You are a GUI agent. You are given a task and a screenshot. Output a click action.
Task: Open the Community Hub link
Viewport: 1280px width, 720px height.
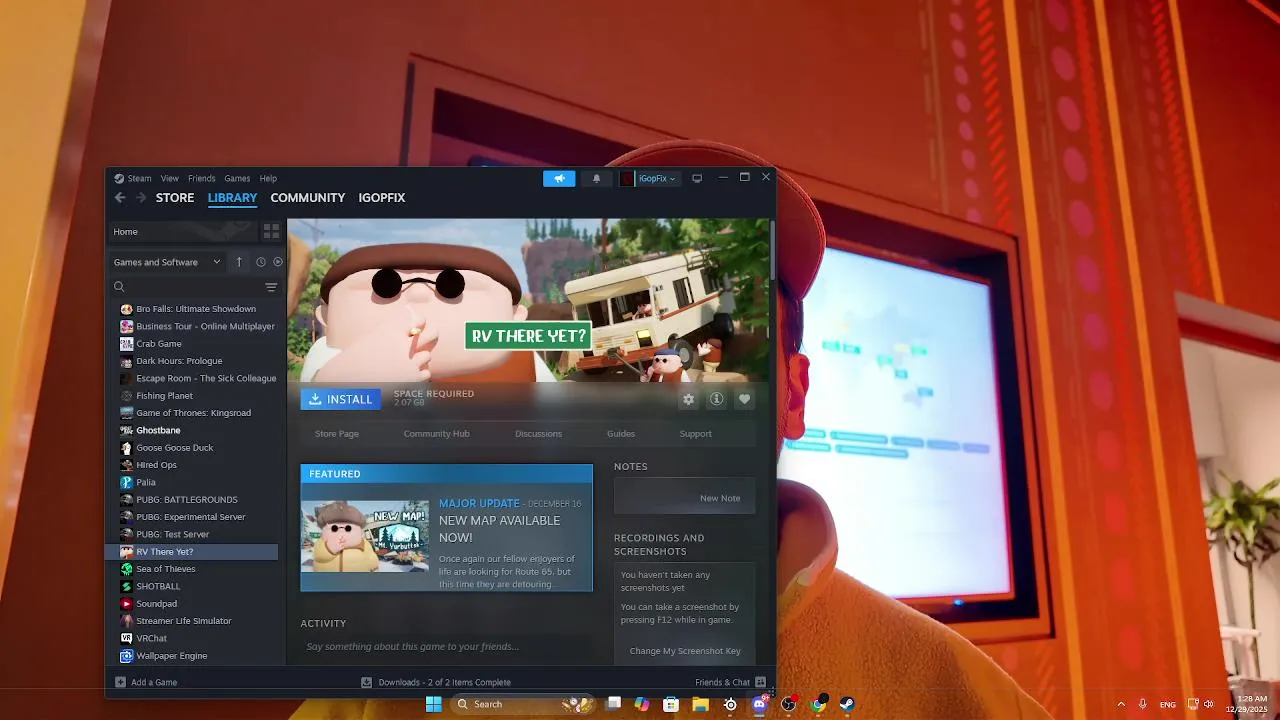click(436, 434)
